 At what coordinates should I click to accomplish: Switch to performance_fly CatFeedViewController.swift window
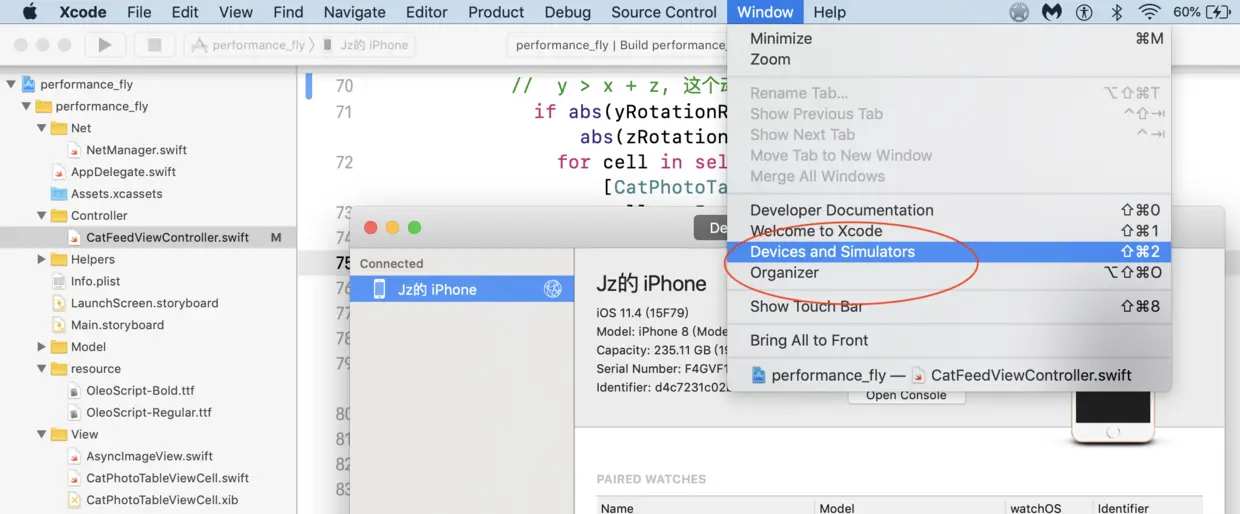[x=949, y=376]
